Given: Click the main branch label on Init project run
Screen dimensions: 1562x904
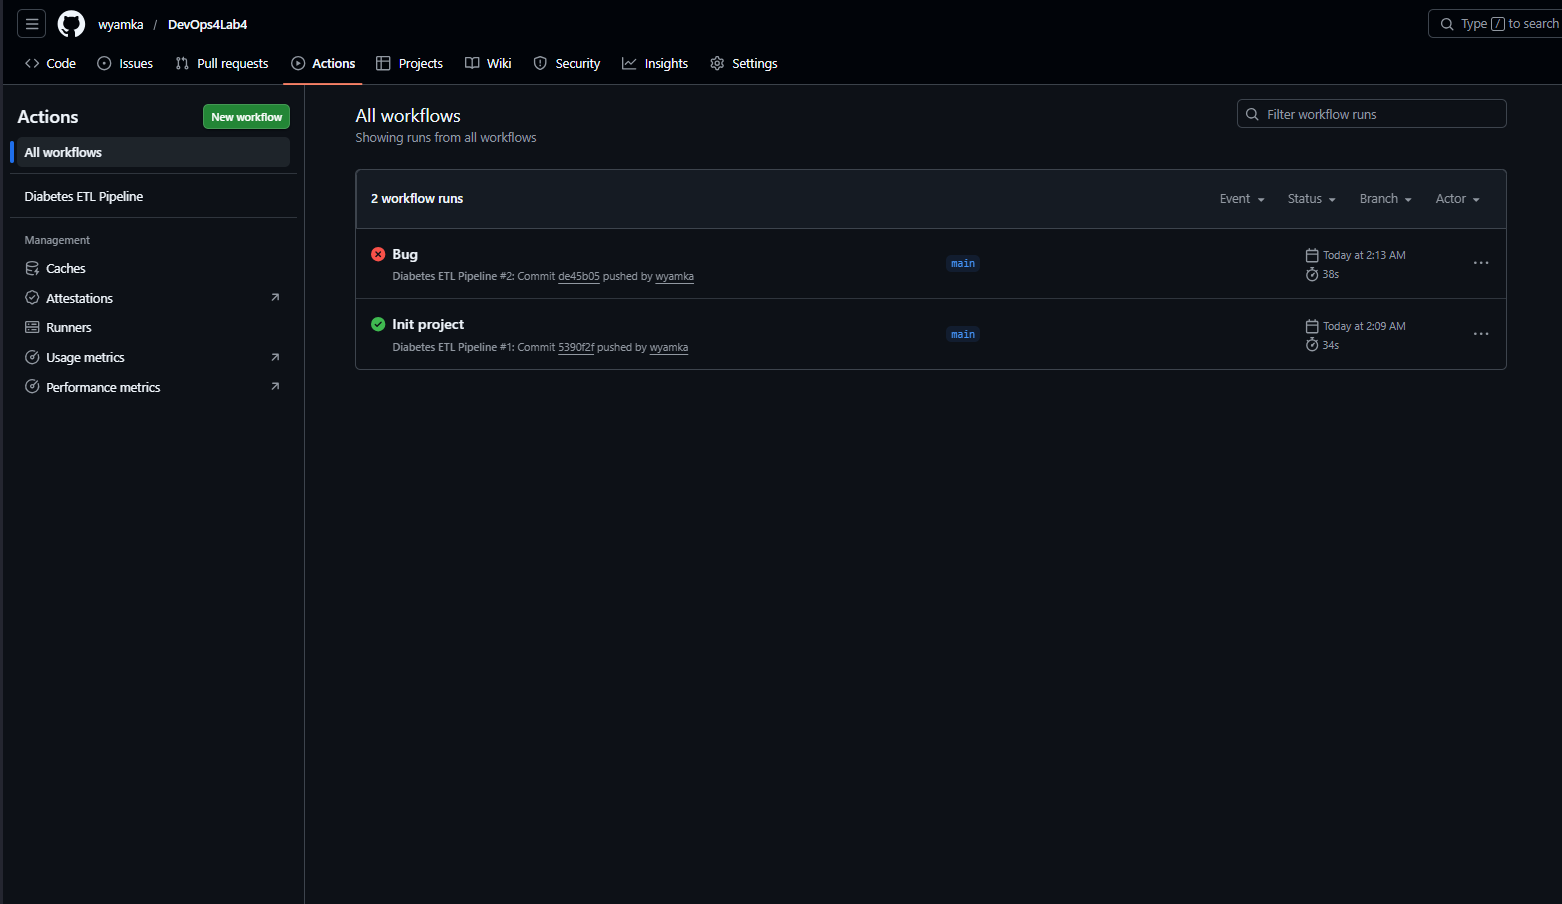Looking at the screenshot, I should tap(963, 335).
